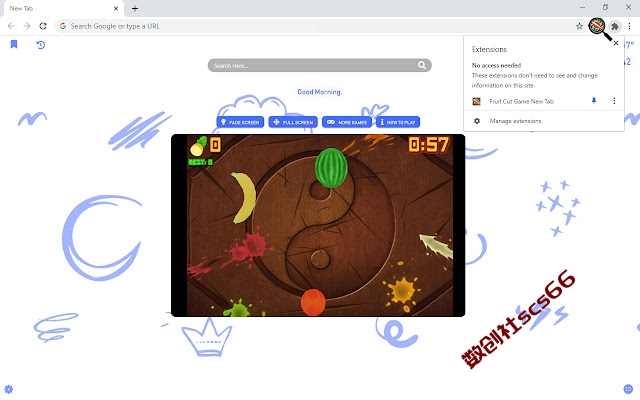Click the bookmark icon on the new tab page
This screenshot has width=640, height=400.
14,44
